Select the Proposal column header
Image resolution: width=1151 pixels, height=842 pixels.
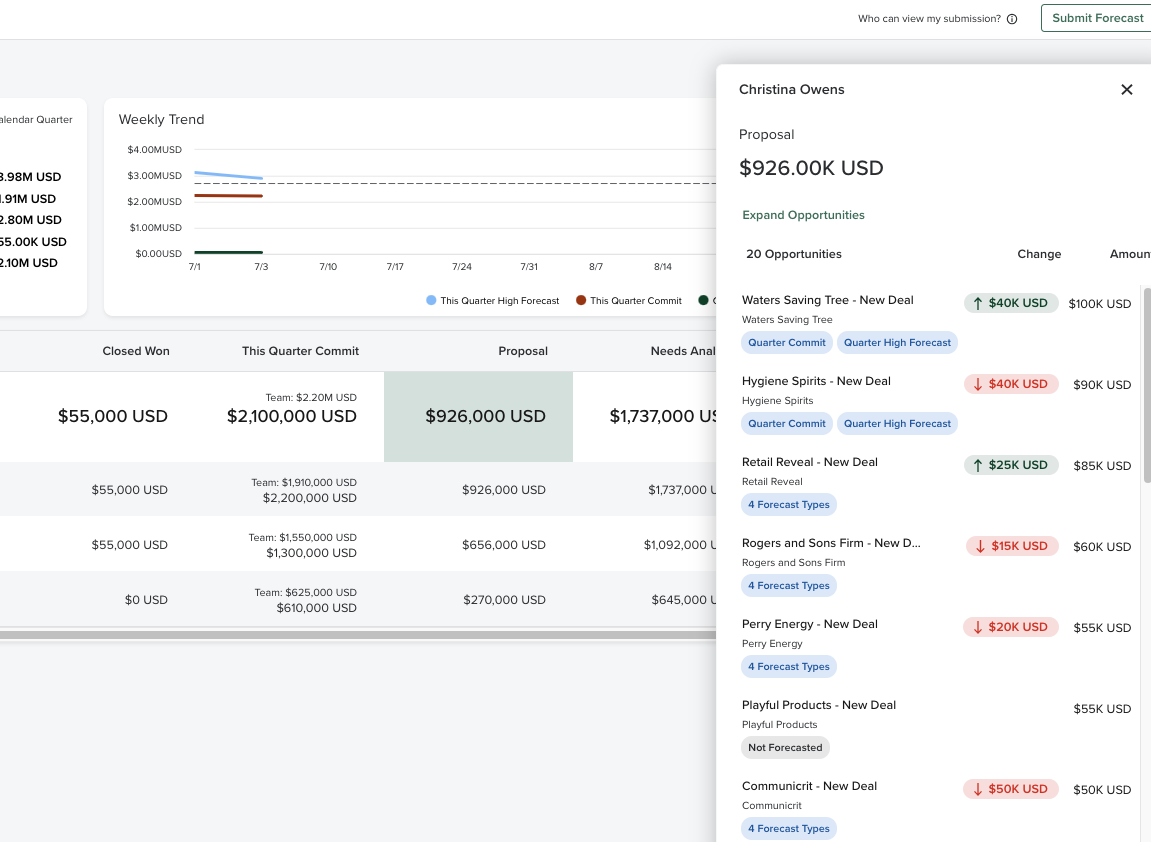523,351
